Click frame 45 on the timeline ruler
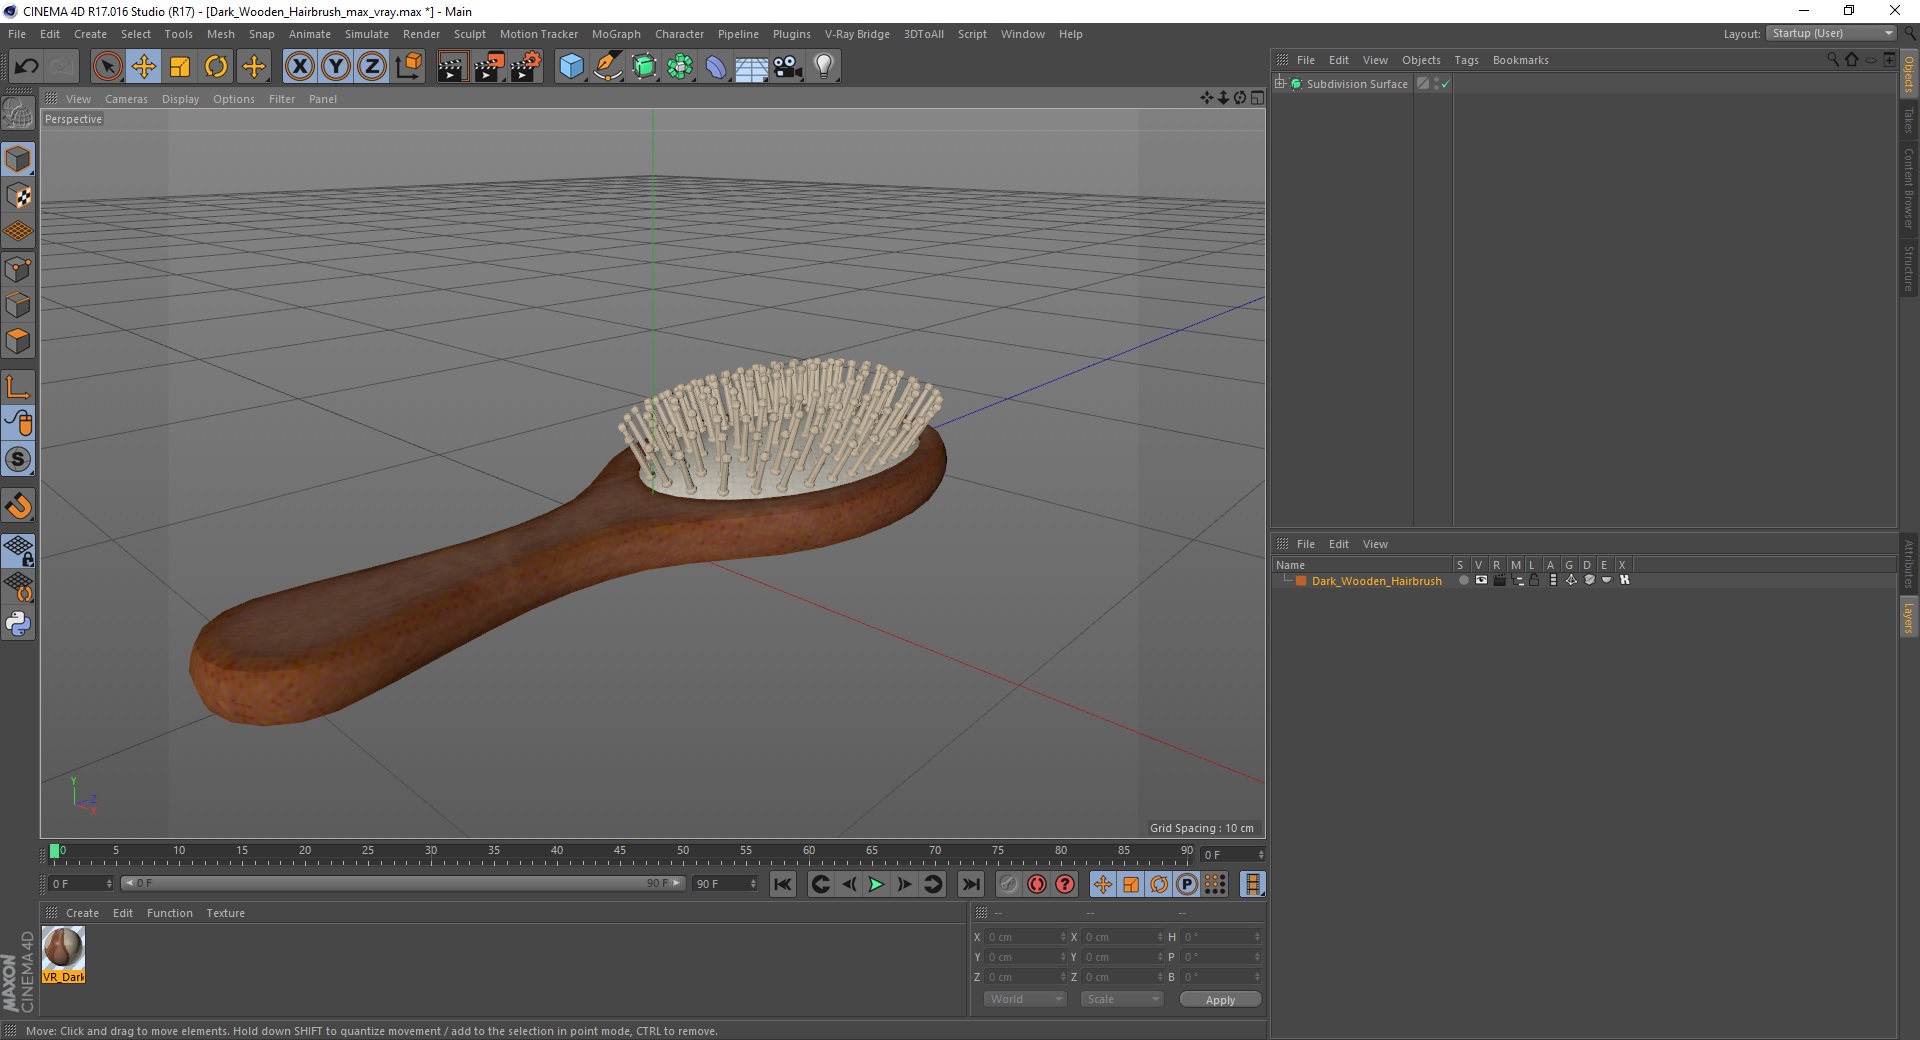The width and height of the screenshot is (1920, 1040). (x=620, y=853)
